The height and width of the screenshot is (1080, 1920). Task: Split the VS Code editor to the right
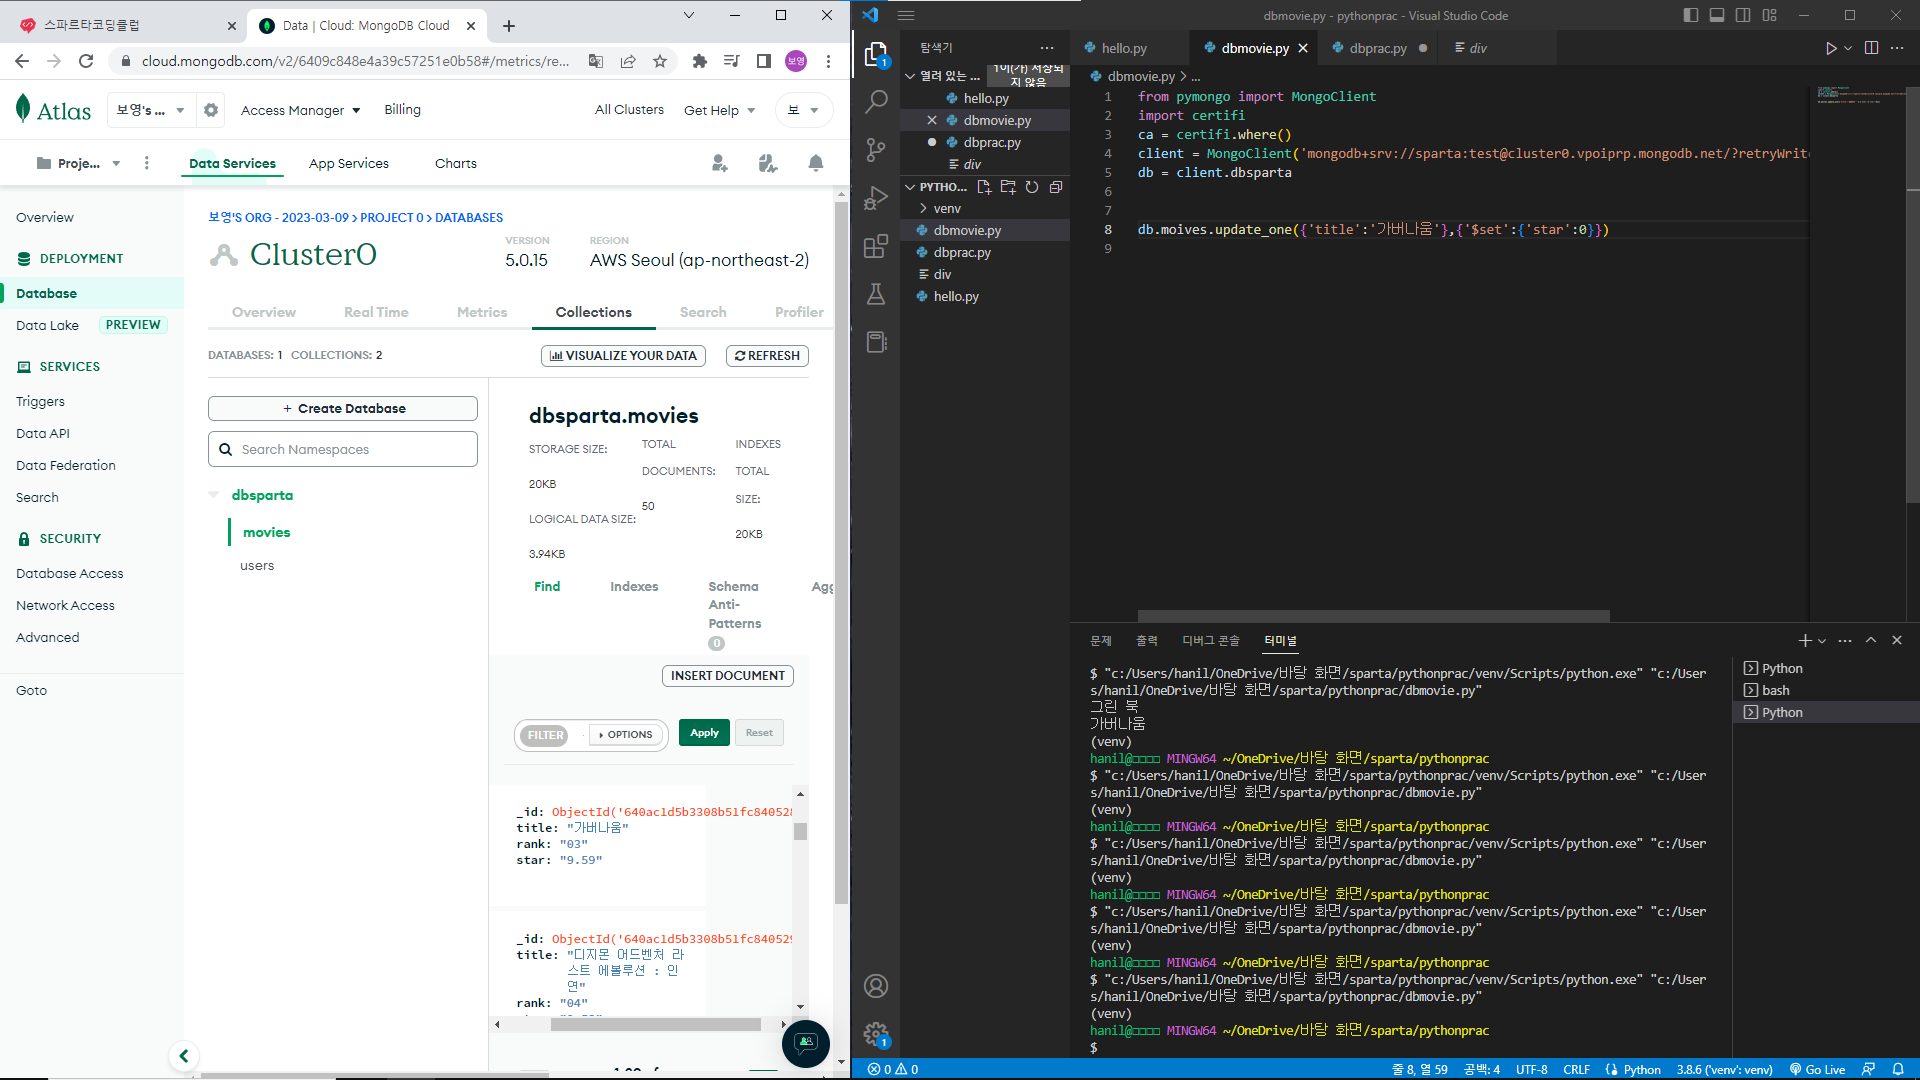click(1872, 48)
